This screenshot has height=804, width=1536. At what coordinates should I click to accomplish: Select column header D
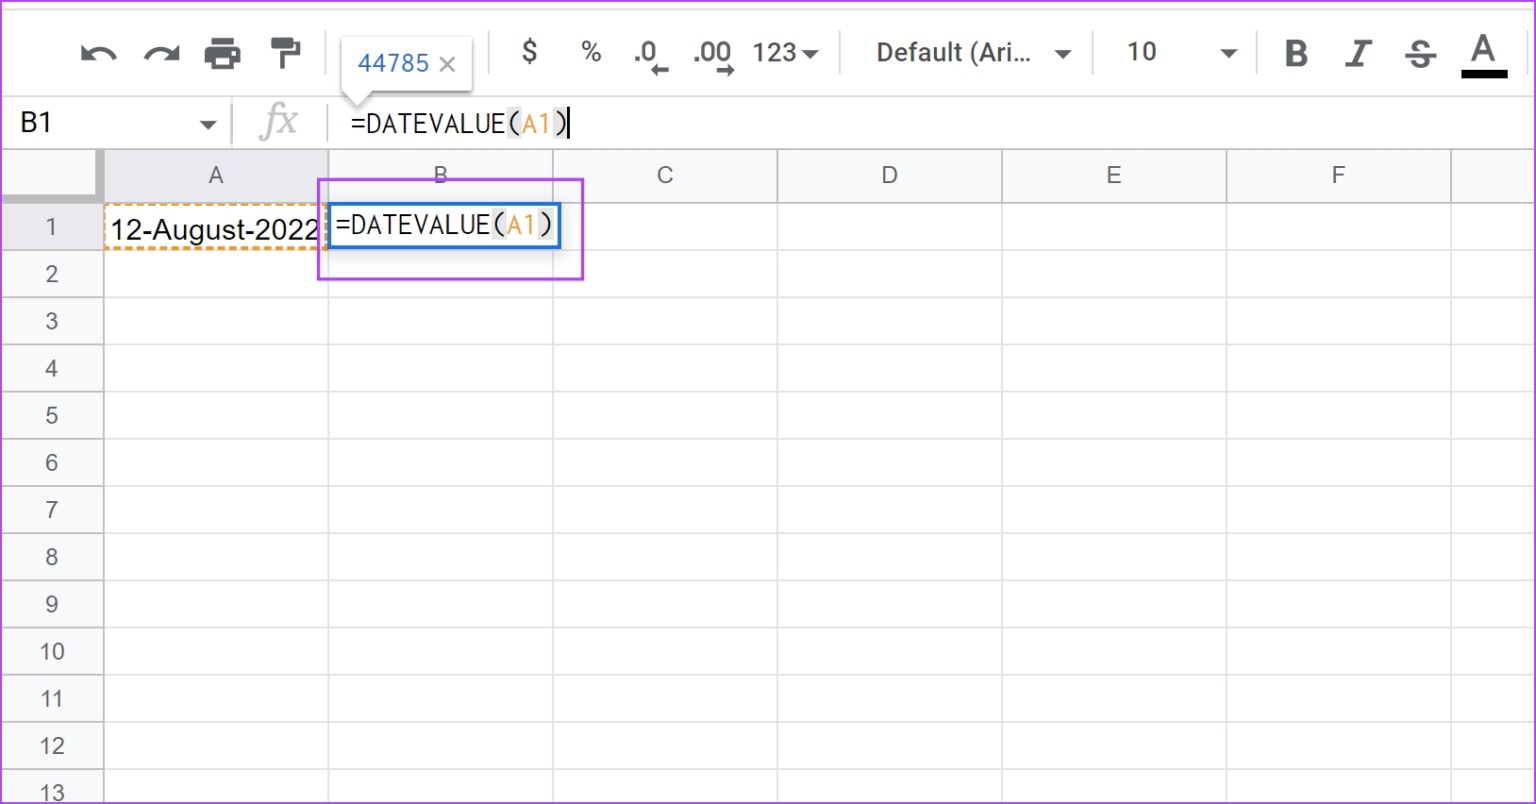889,175
